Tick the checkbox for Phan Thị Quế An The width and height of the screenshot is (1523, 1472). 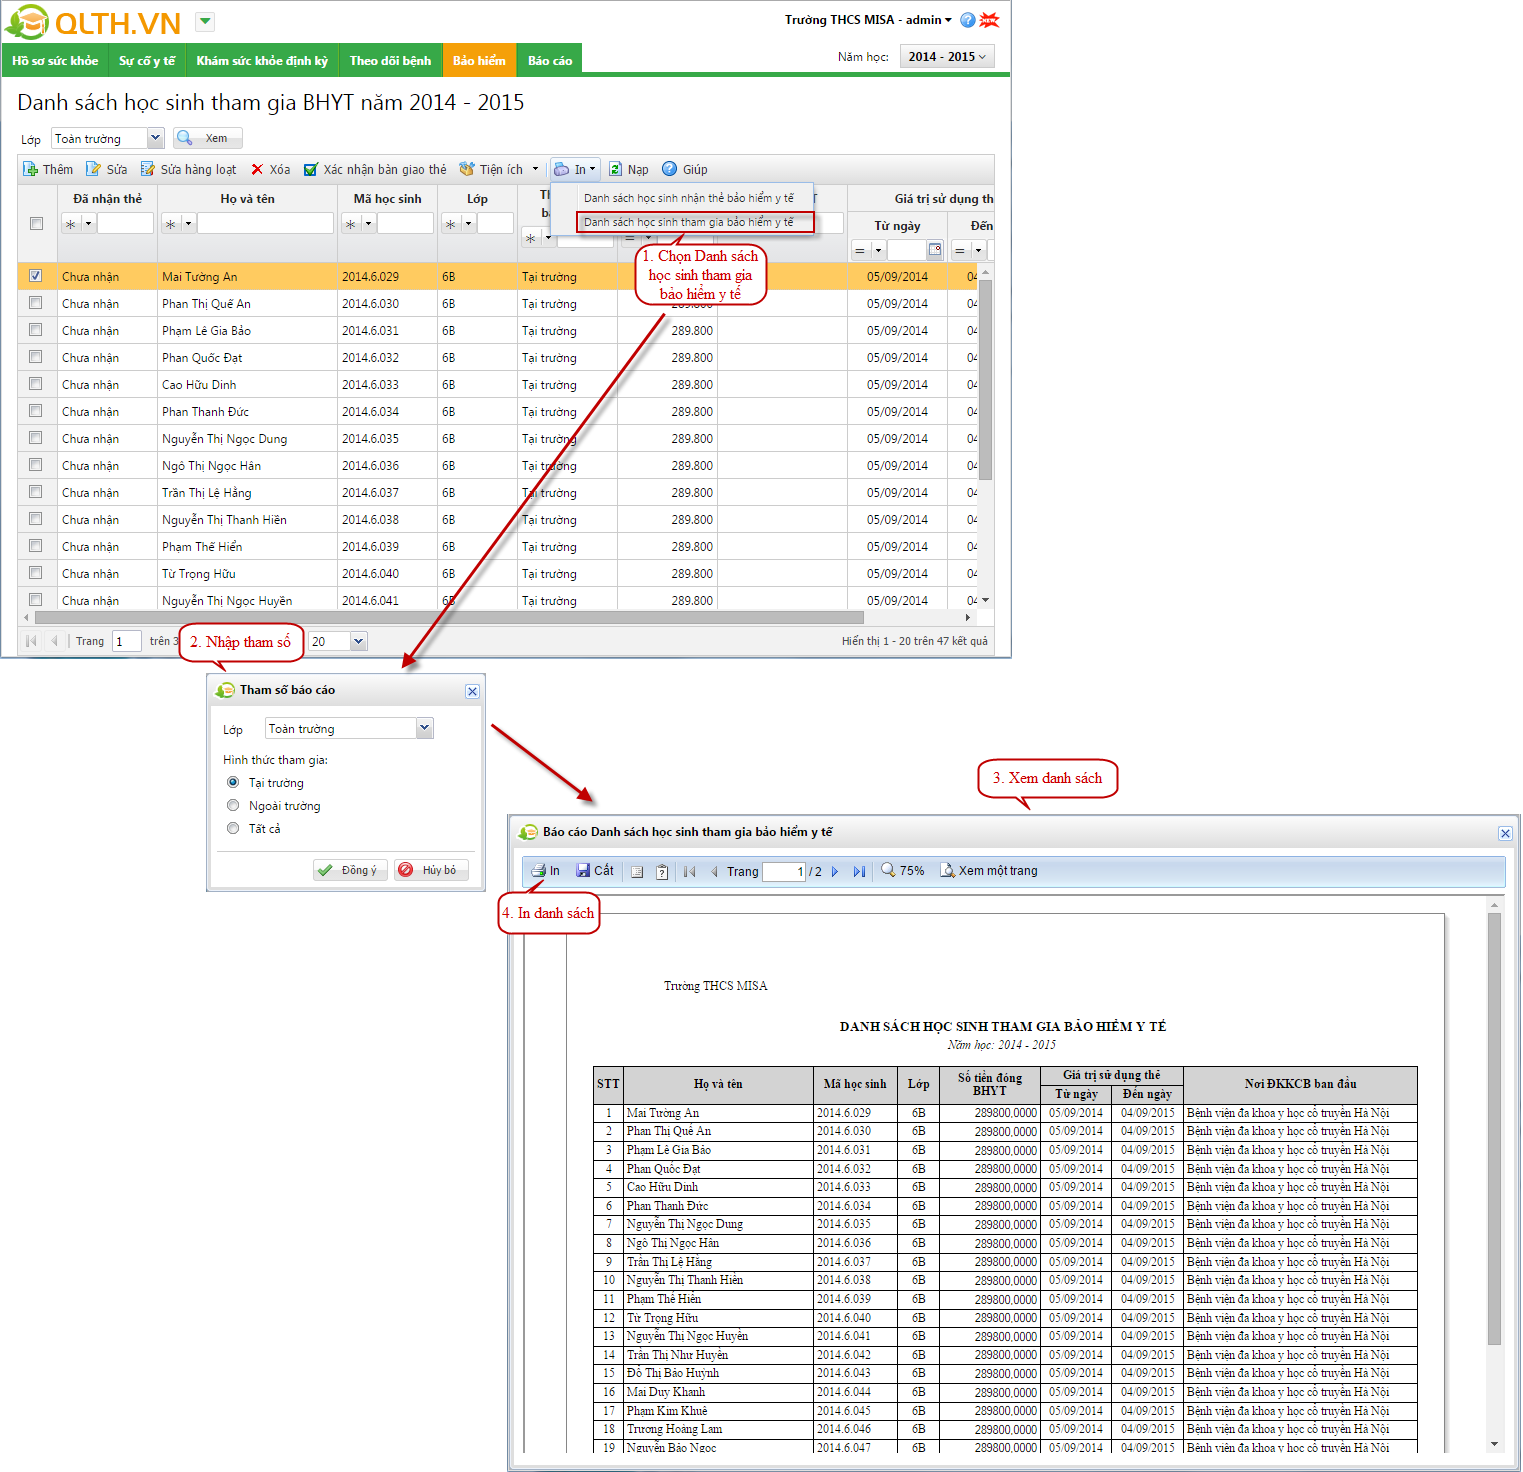click(36, 303)
